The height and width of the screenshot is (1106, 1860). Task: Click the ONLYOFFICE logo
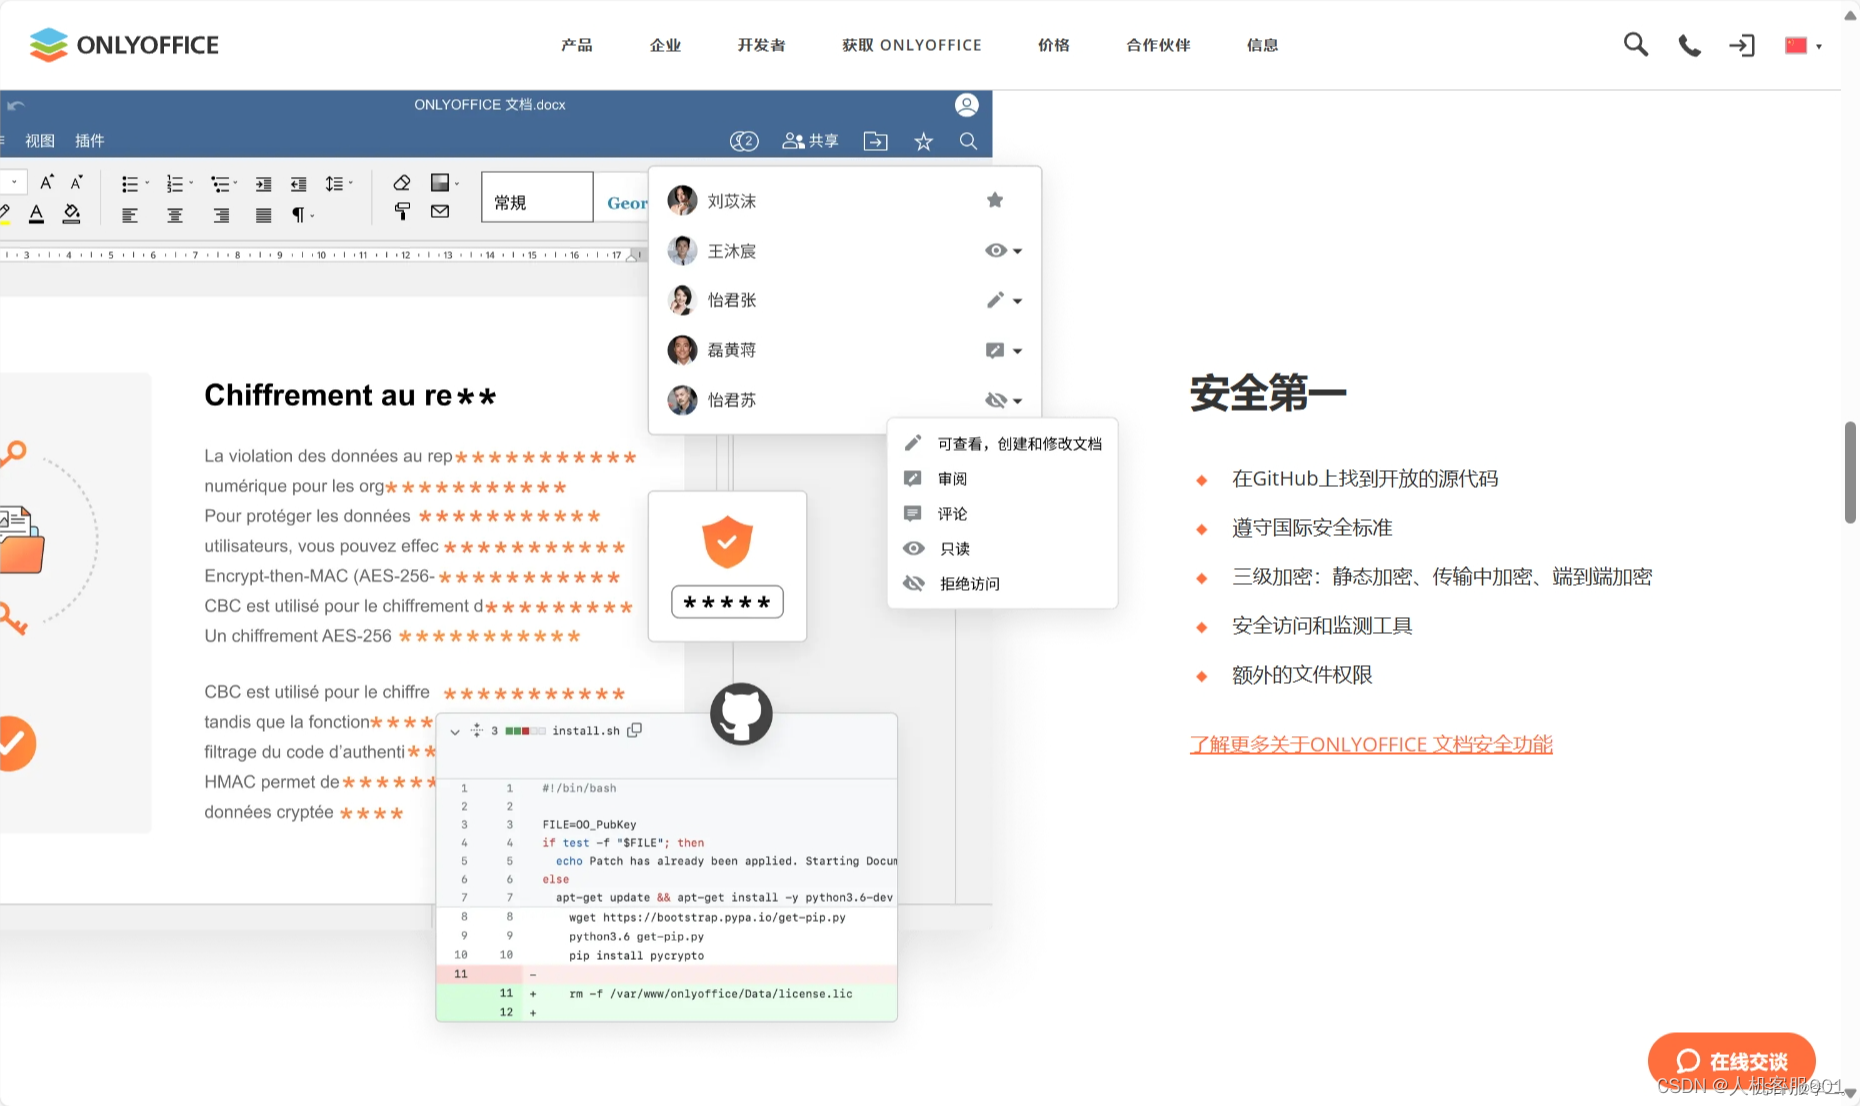pos(124,45)
